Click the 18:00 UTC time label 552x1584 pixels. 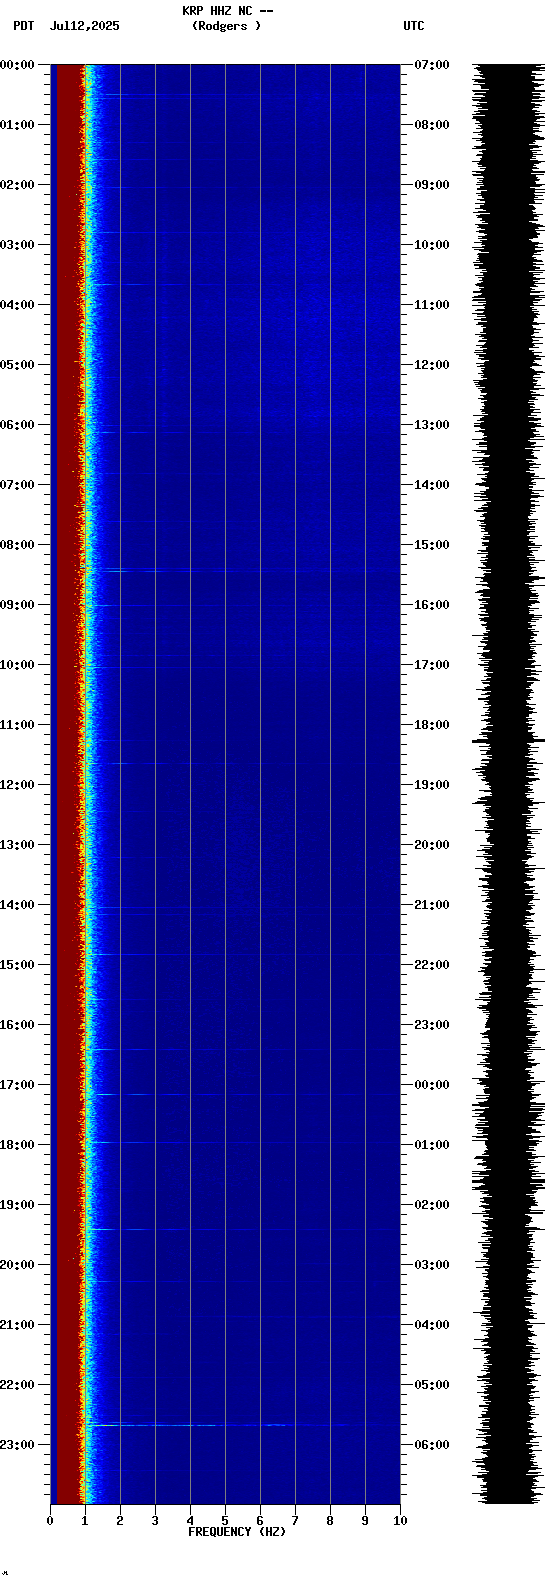pyautogui.click(x=431, y=725)
